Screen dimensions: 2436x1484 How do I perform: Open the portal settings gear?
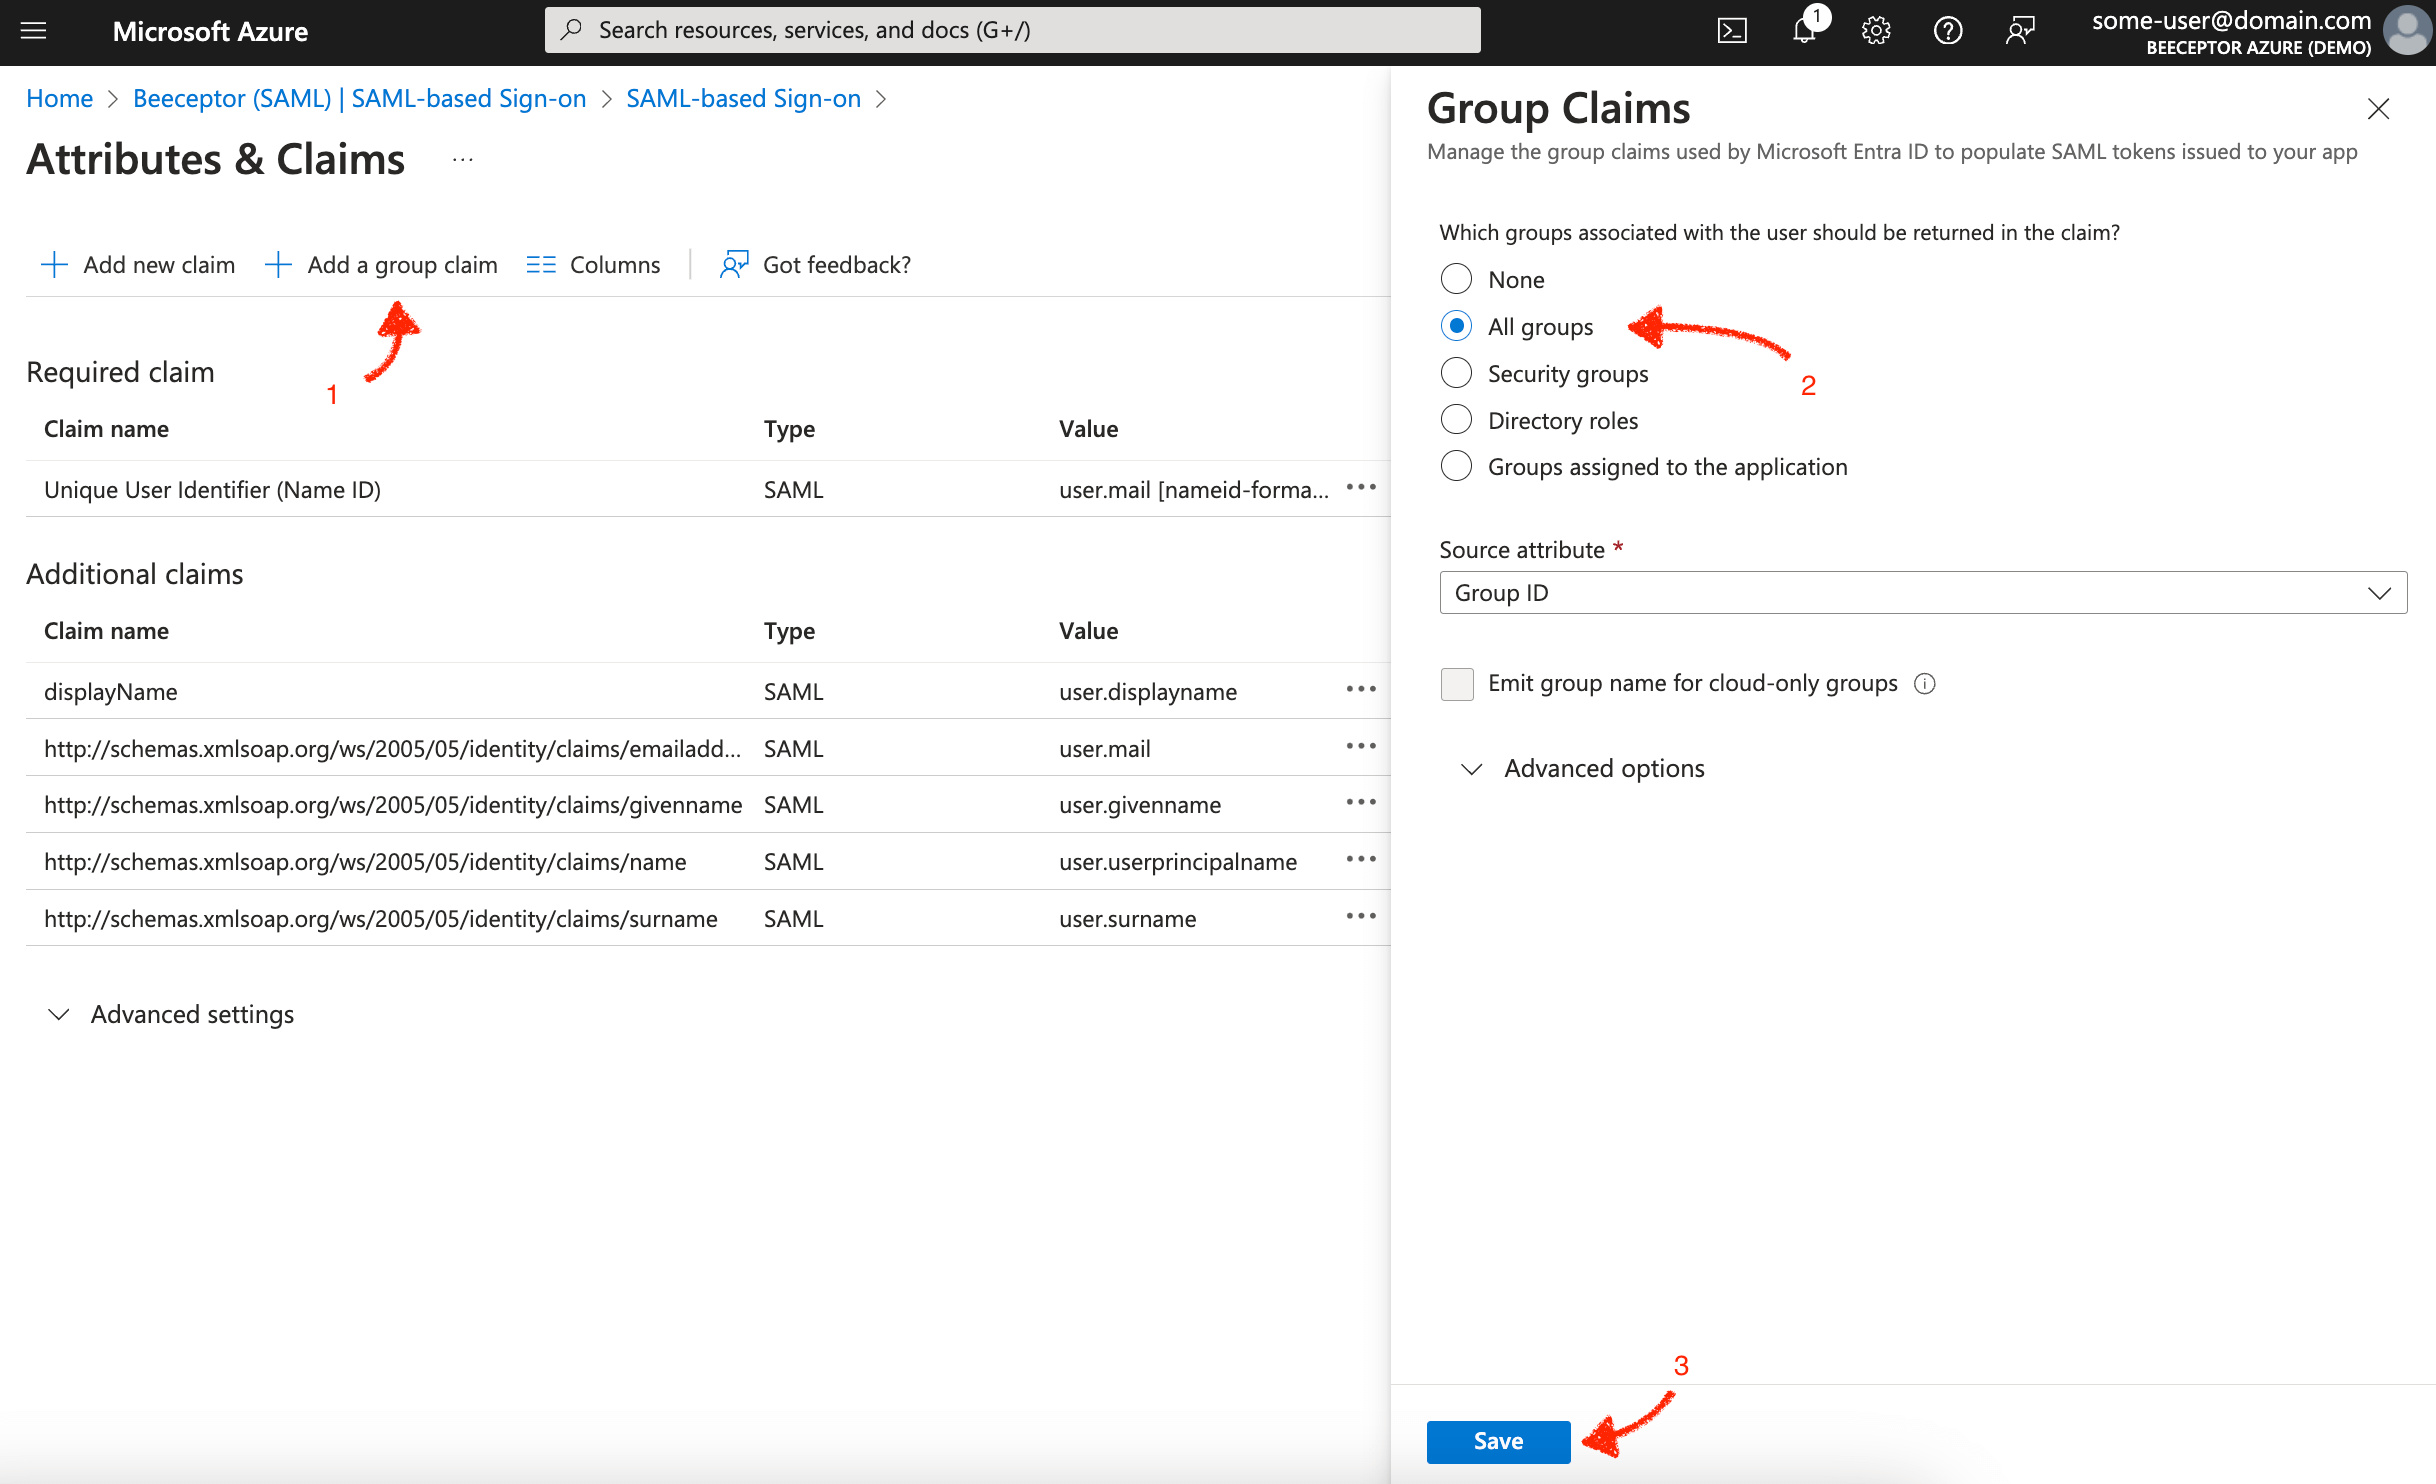click(x=1876, y=30)
